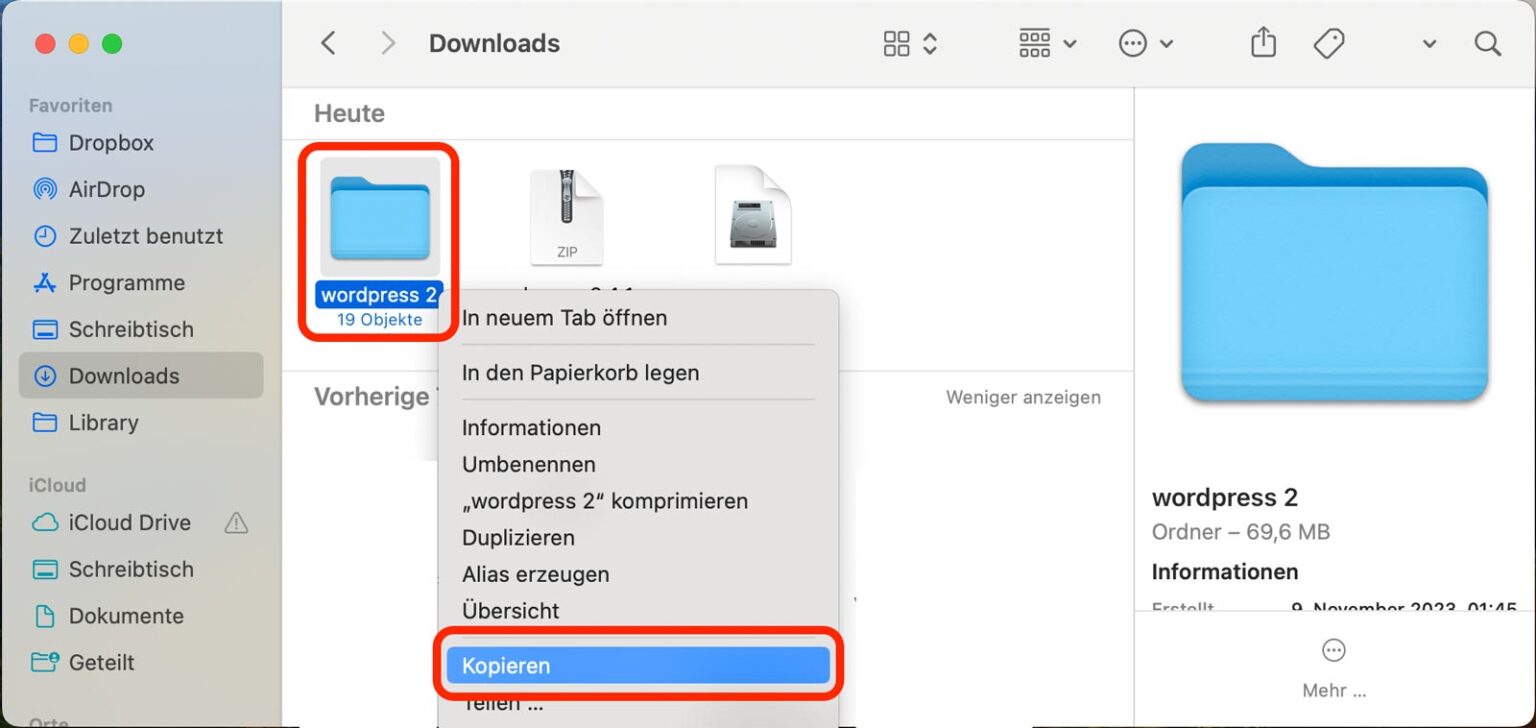This screenshot has width=1536, height=728.
Task: Click Weniger anzeigen link
Action: click(x=1023, y=397)
